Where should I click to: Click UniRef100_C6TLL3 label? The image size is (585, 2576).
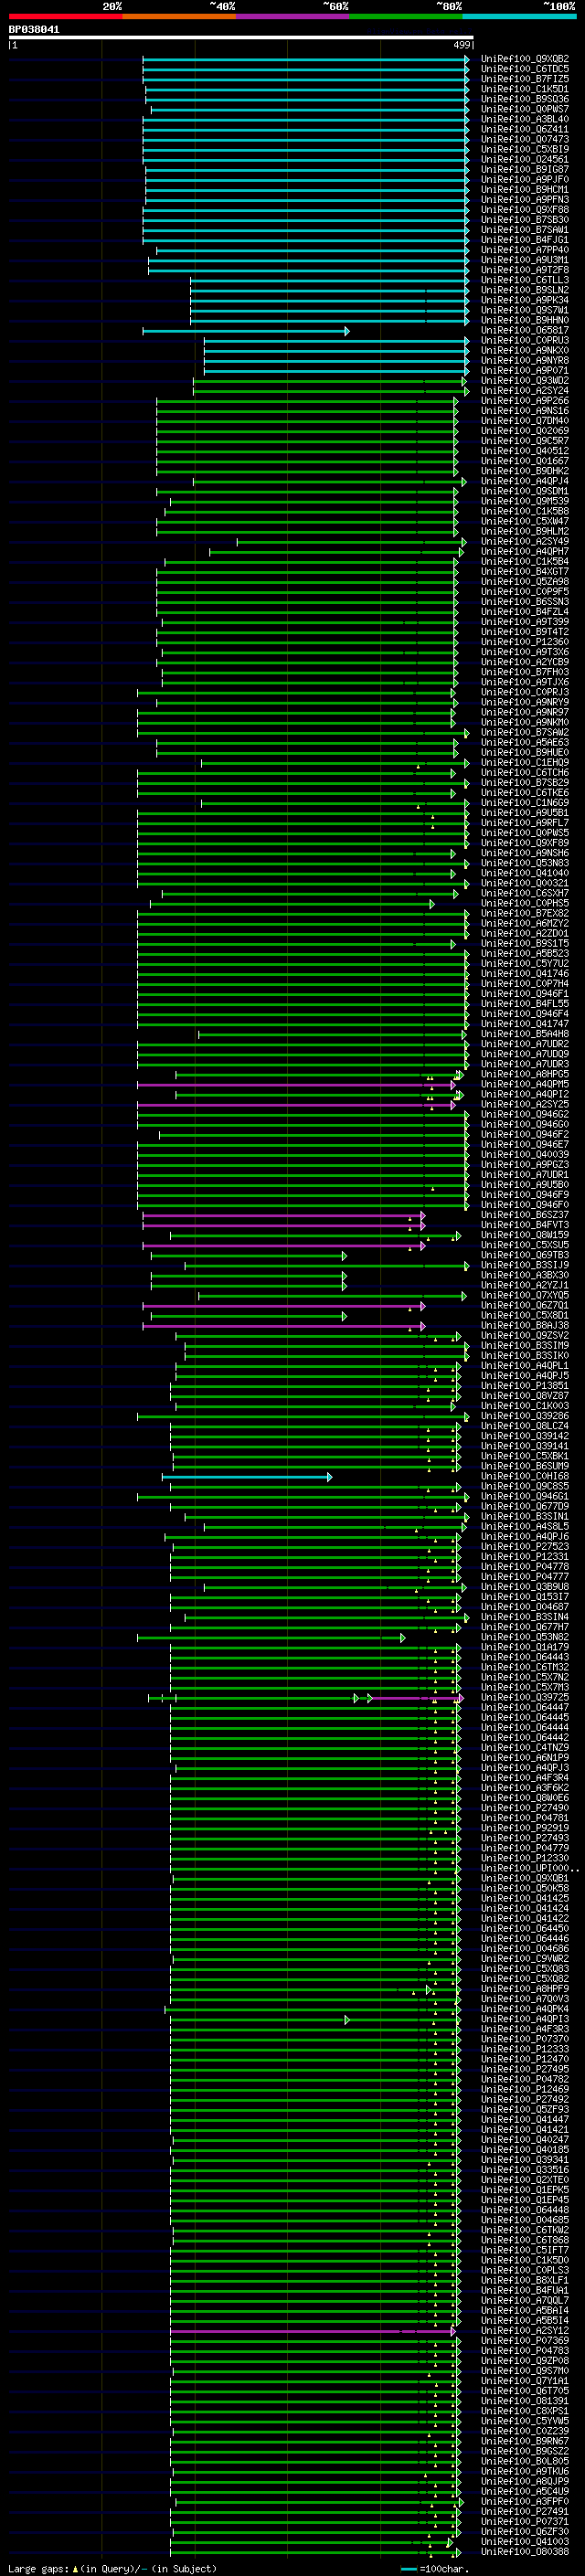(524, 280)
